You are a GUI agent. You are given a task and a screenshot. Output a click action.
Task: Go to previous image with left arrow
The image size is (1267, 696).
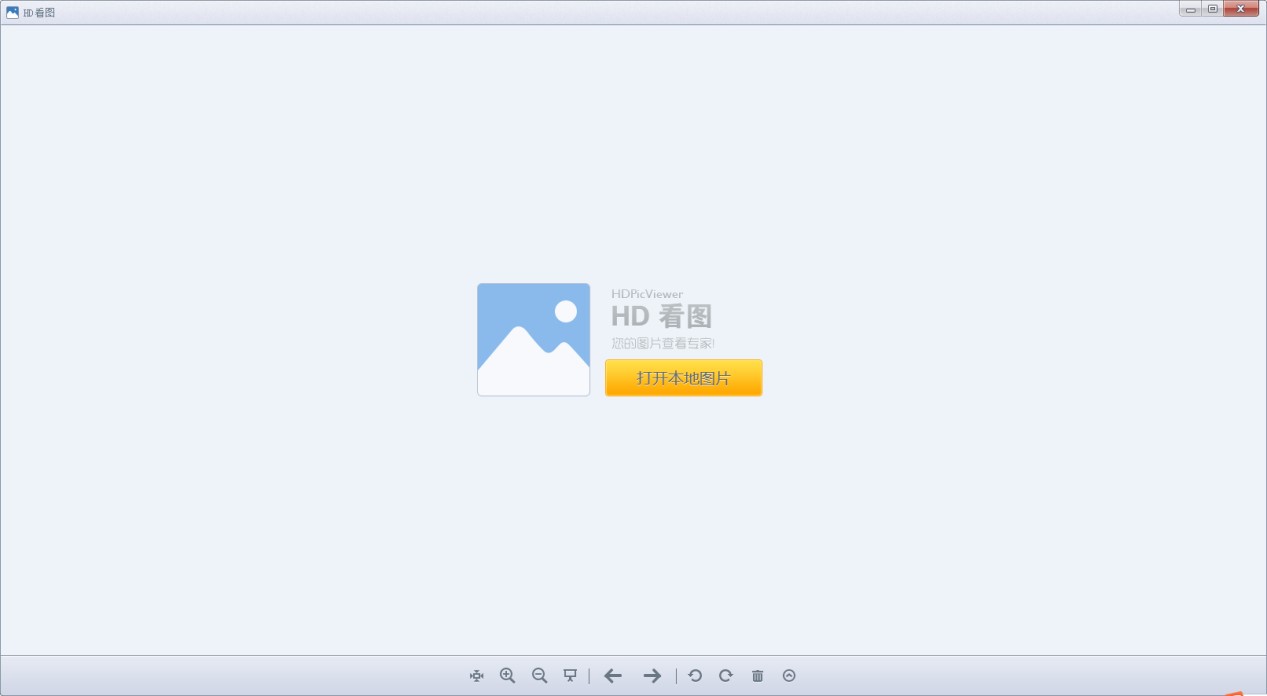(x=613, y=676)
